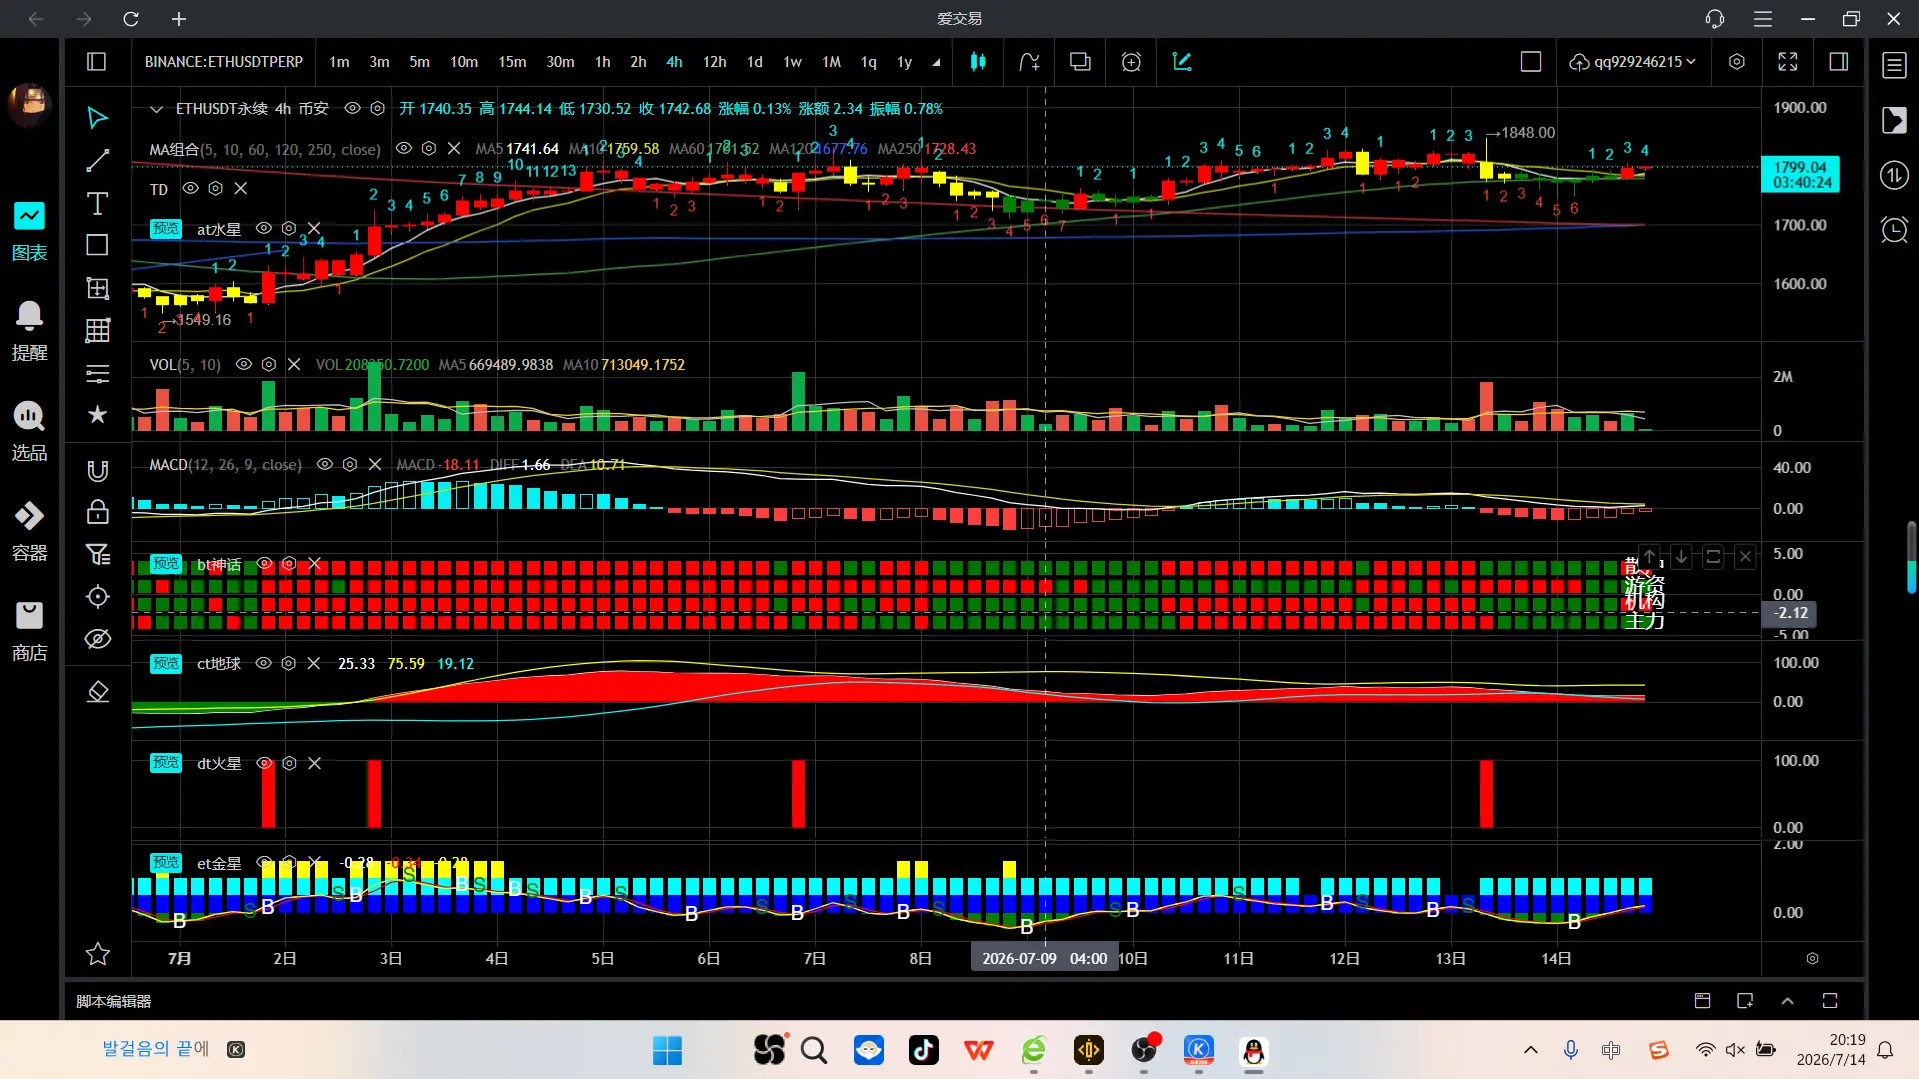
Task: Hide all drawings with eye-slash icon
Action: tap(97, 639)
